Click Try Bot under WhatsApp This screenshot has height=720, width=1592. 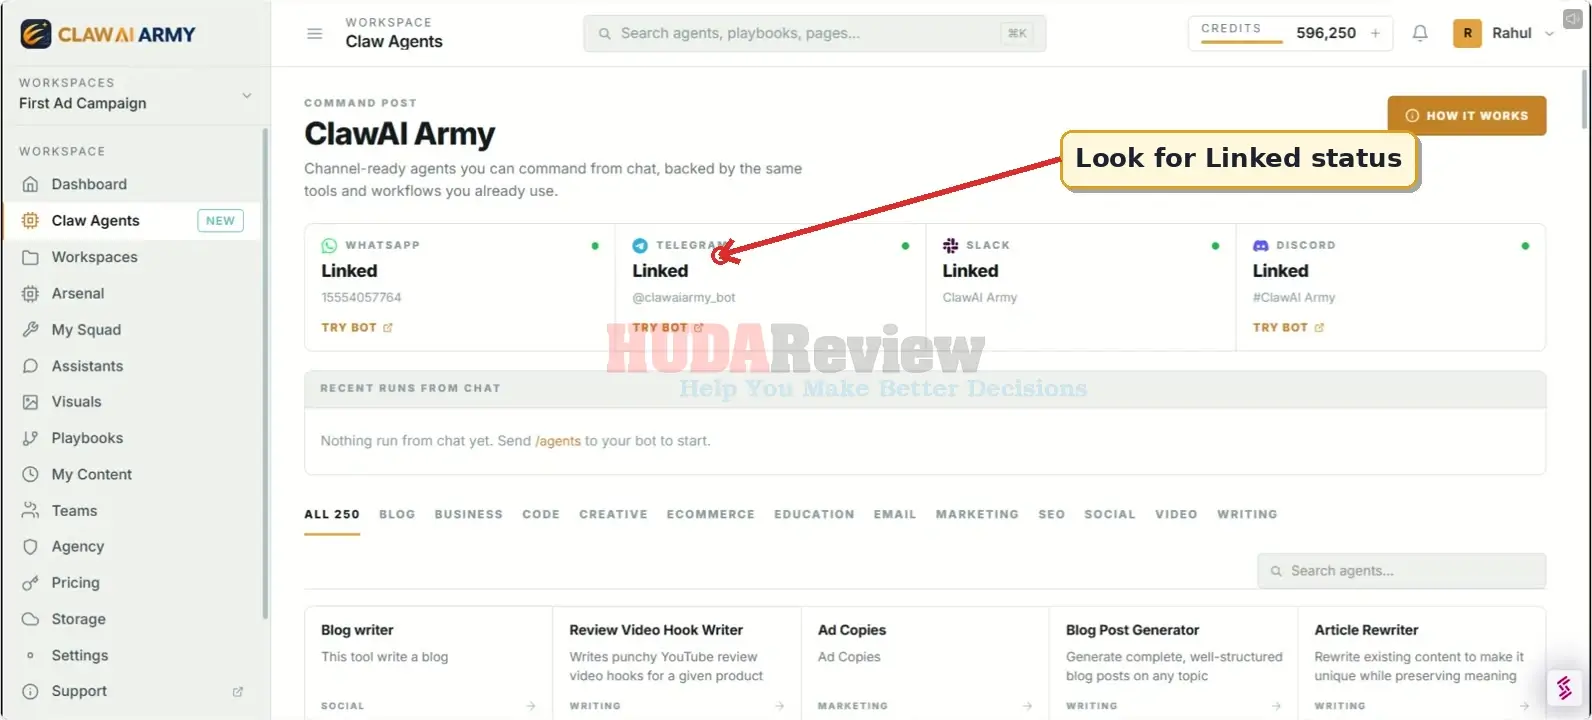357,327
